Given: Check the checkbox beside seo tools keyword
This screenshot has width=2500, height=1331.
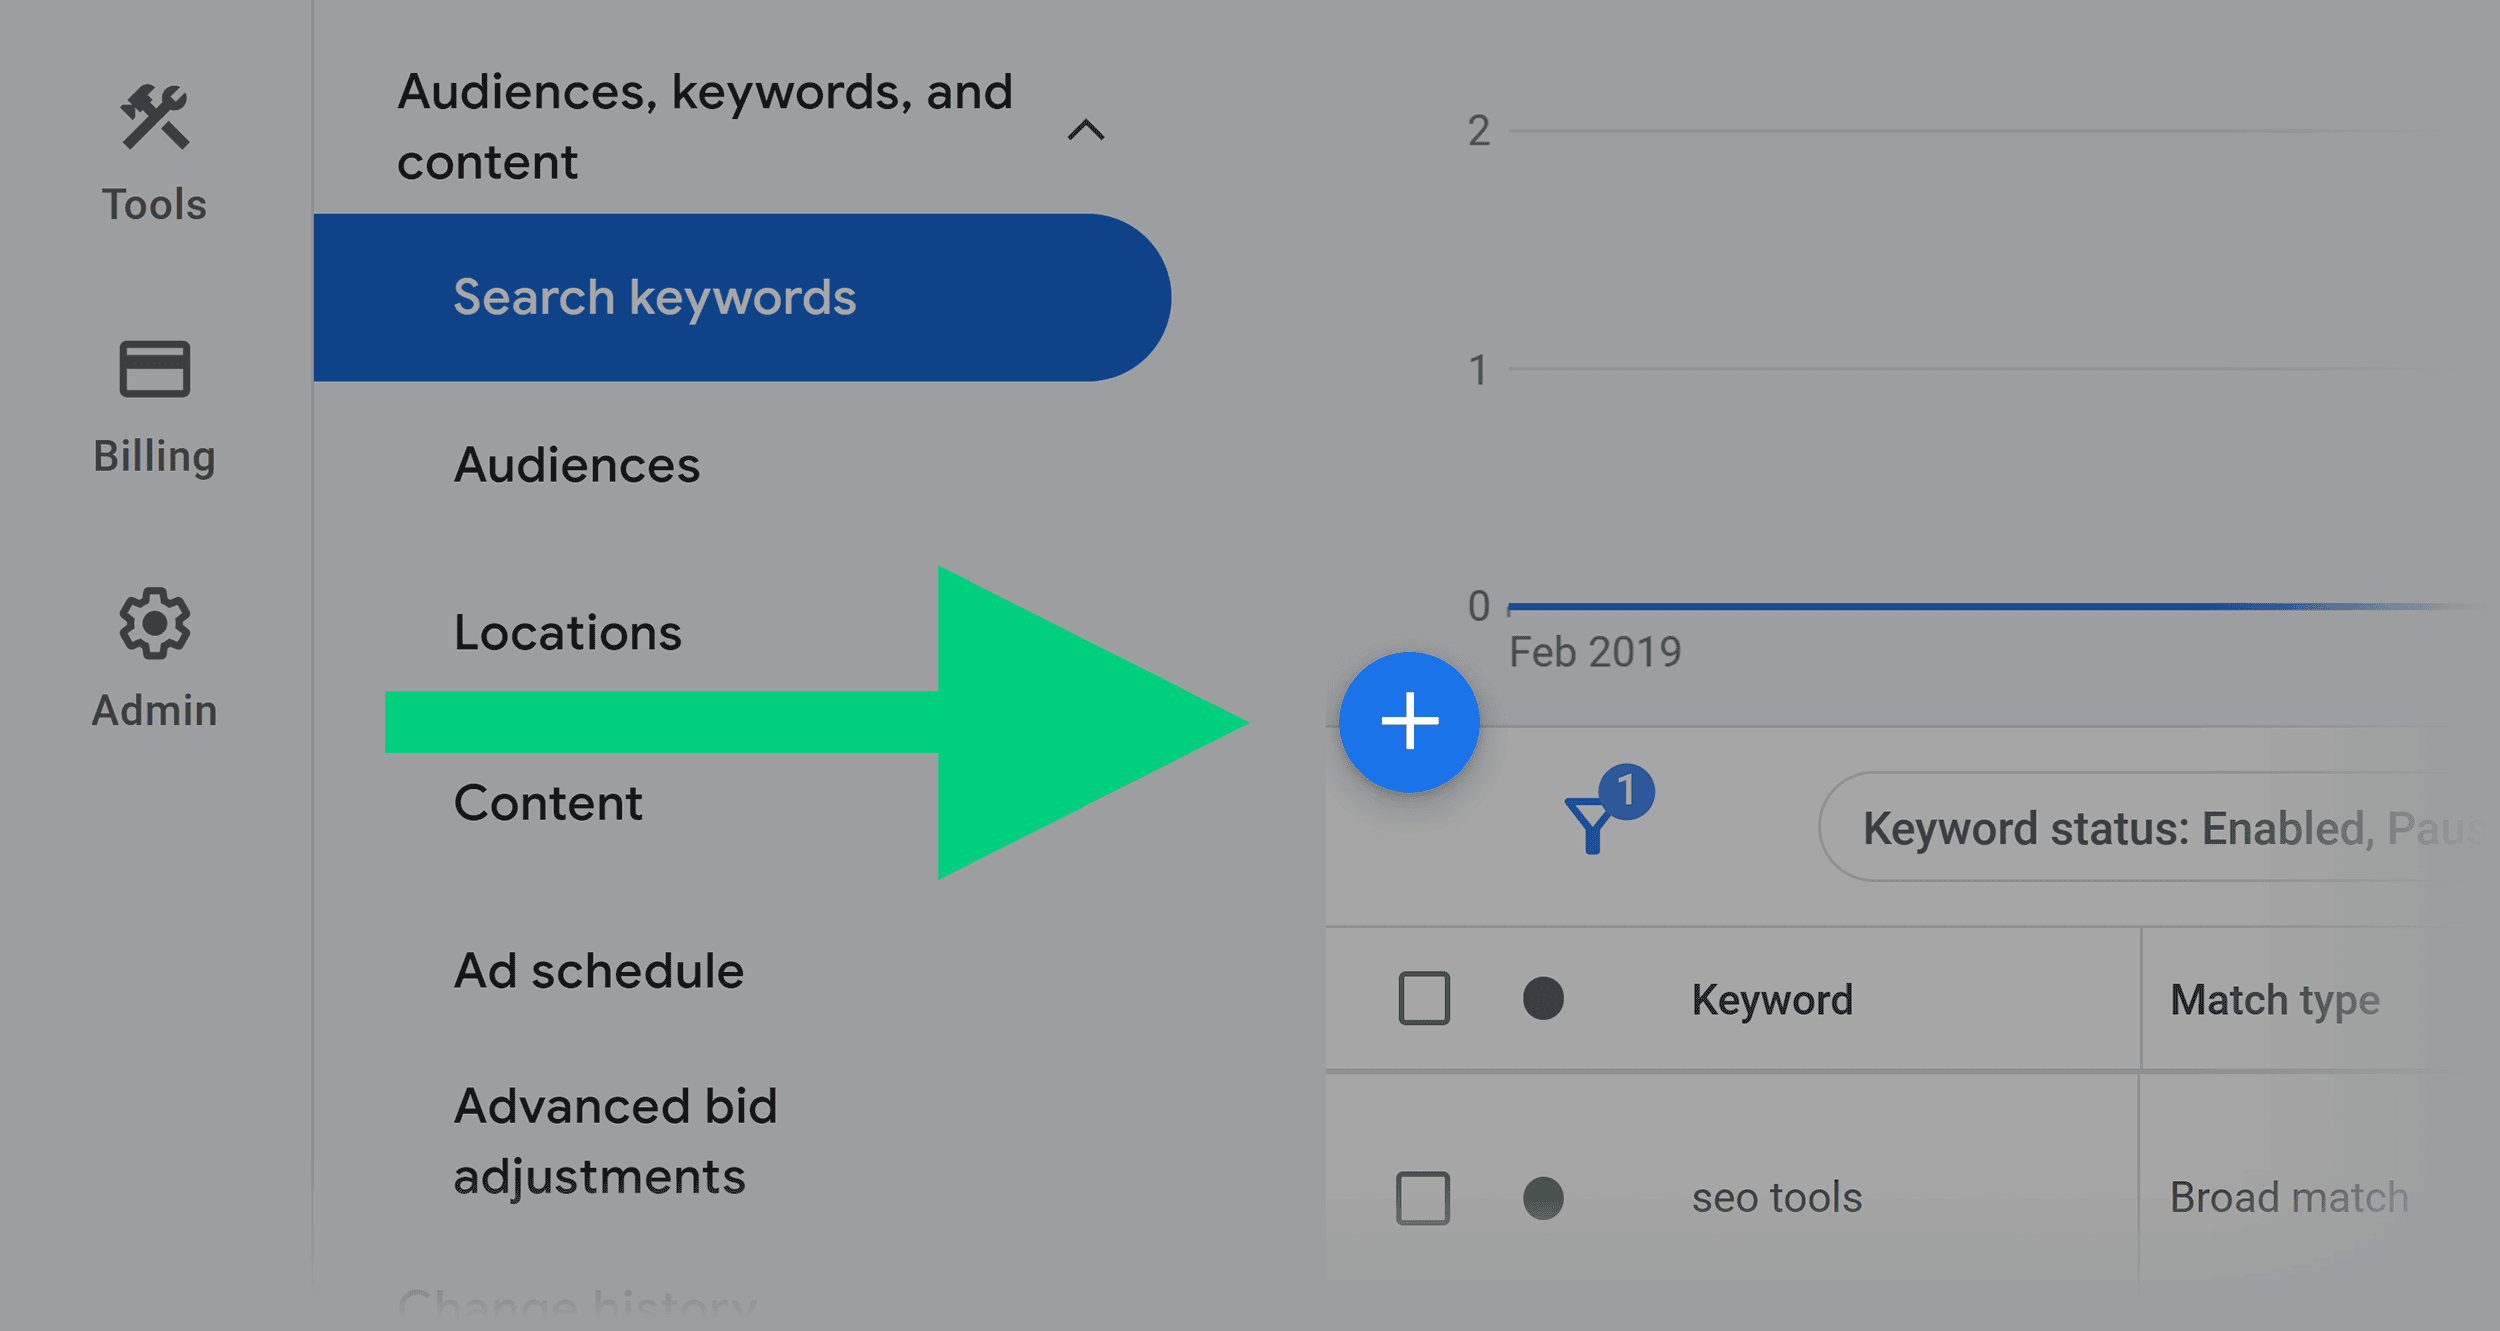Looking at the screenshot, I should tap(1424, 1196).
